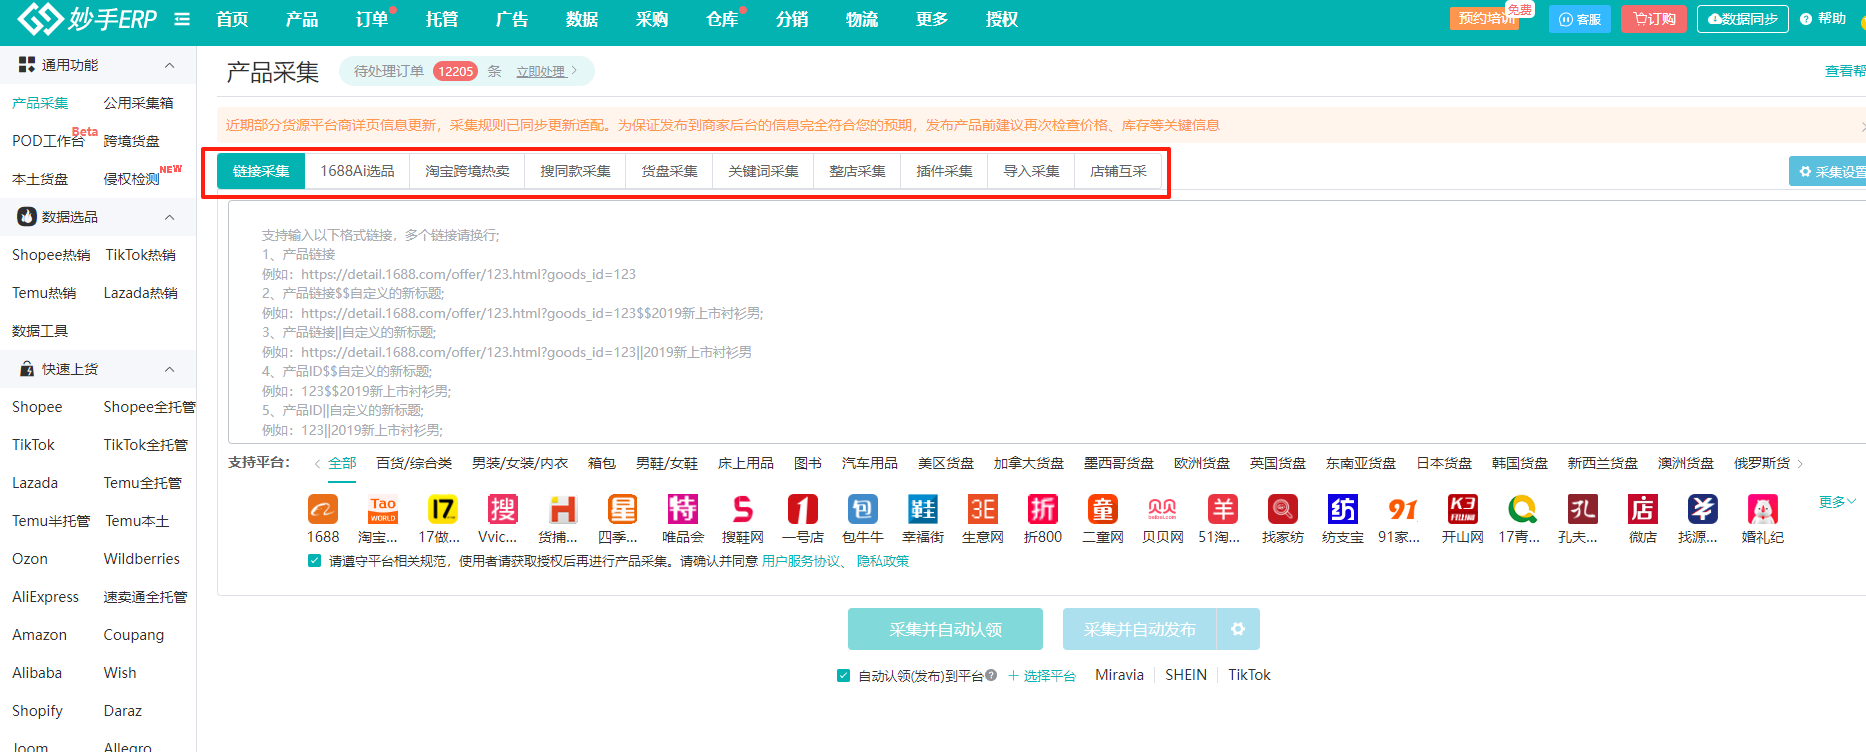Viewport: 1866px width, 752px height.
Task: Collapse the 通用功能 sidebar section
Action: (169, 65)
